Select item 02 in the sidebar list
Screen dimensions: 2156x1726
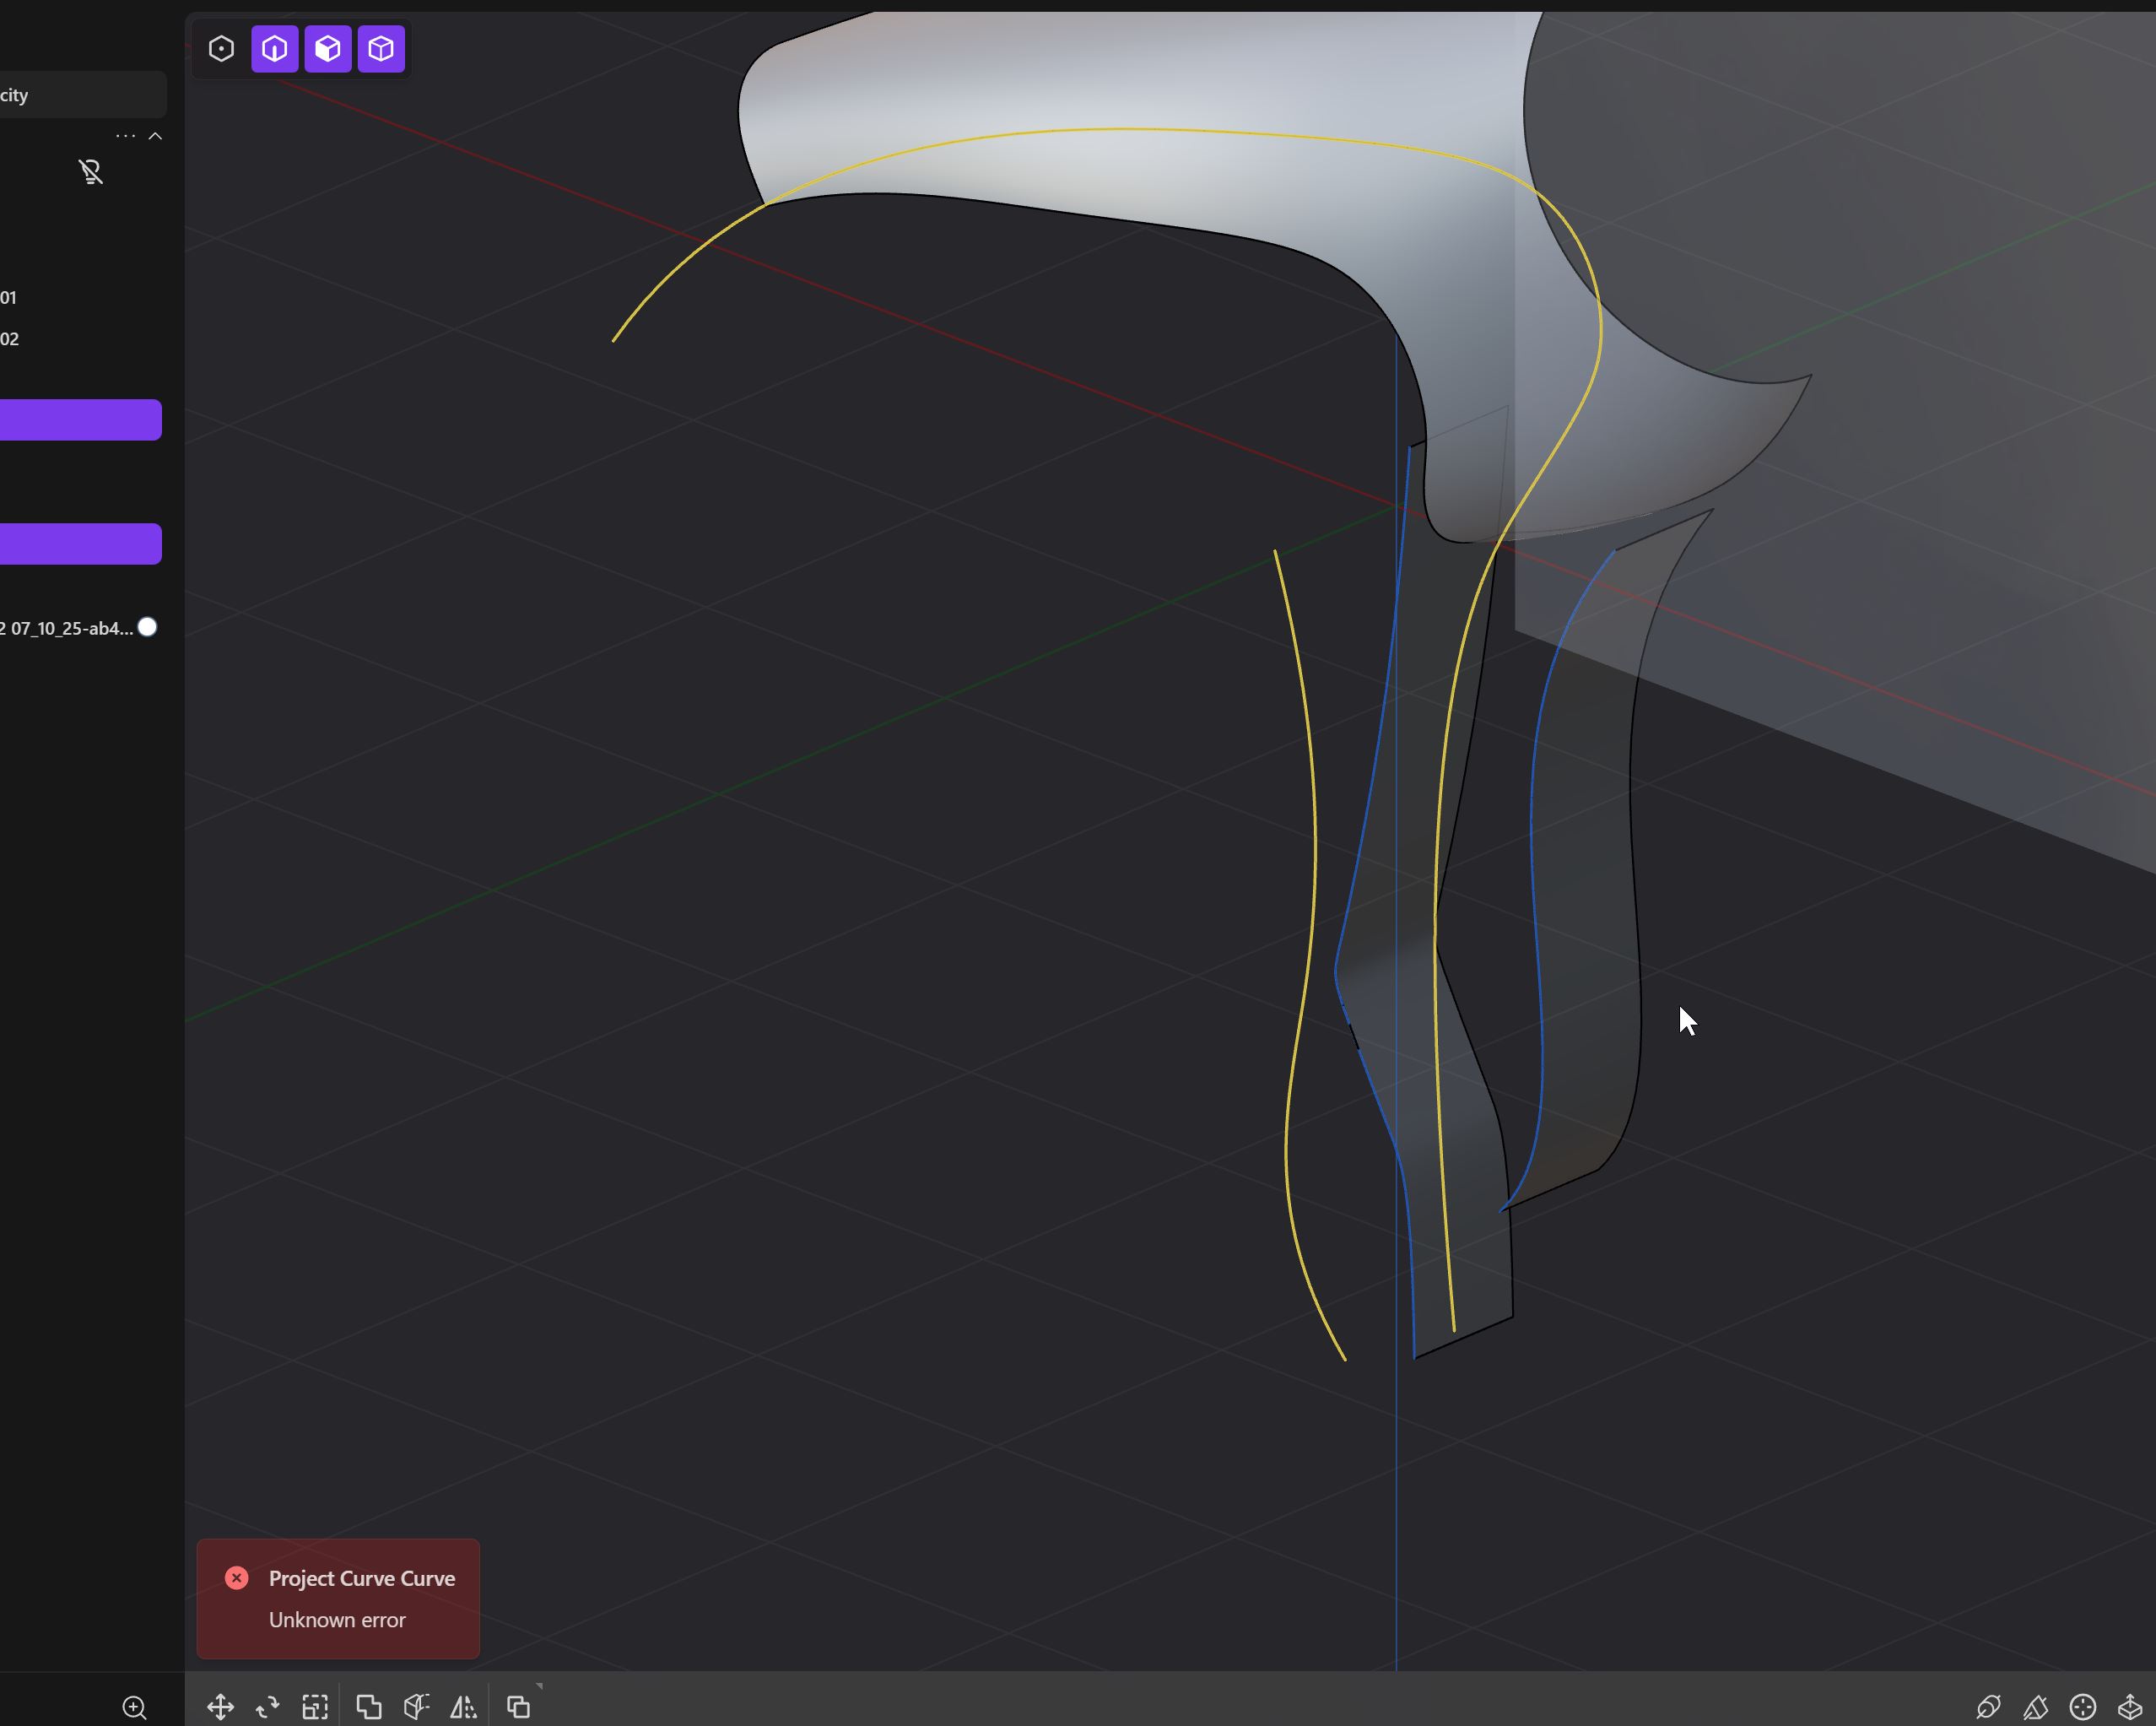(x=11, y=339)
